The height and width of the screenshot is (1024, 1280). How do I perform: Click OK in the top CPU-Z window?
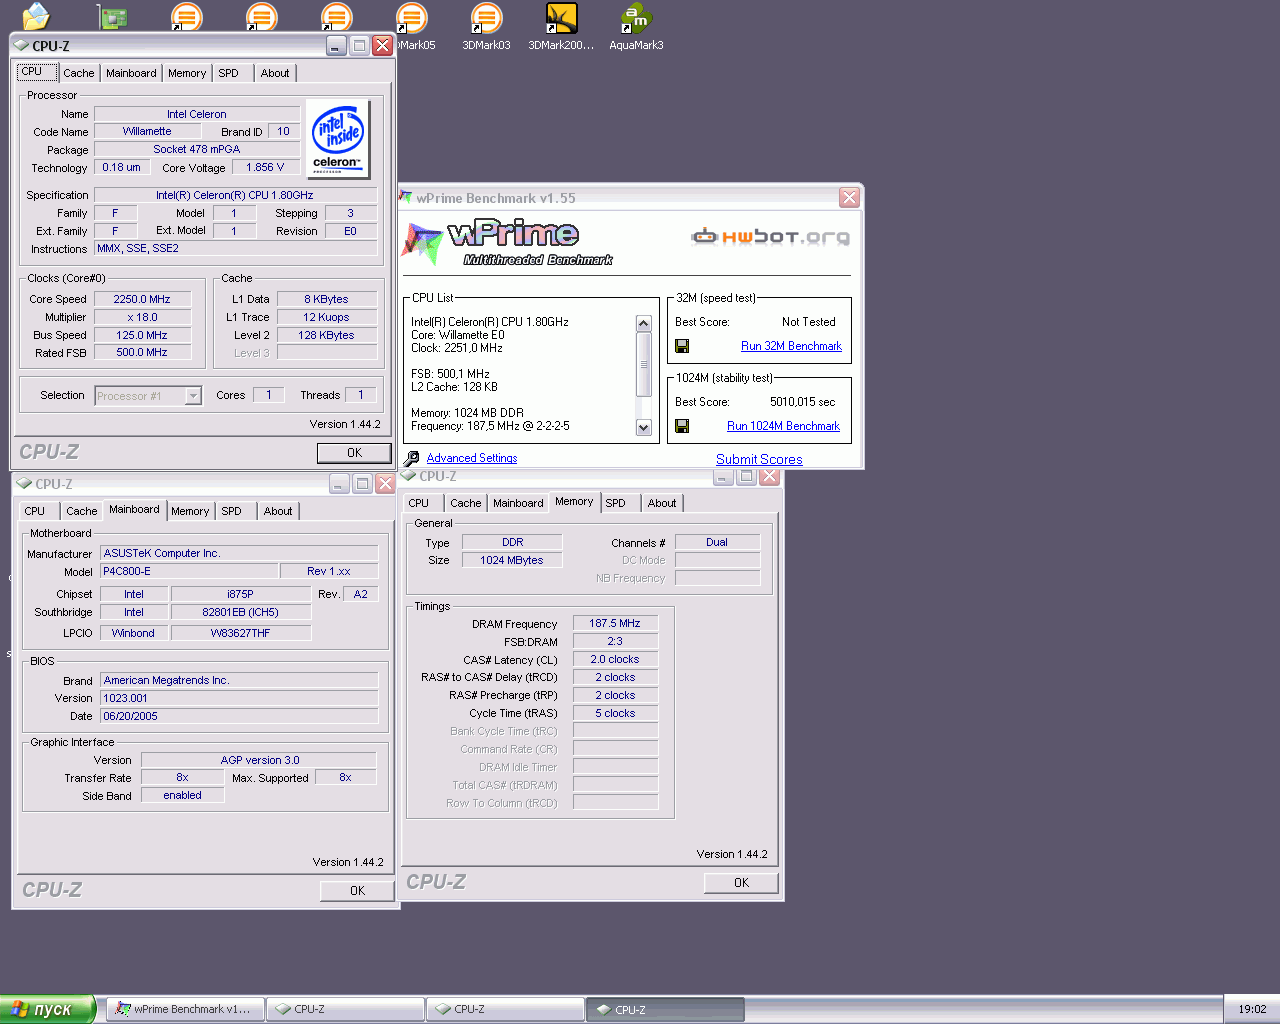tap(354, 453)
